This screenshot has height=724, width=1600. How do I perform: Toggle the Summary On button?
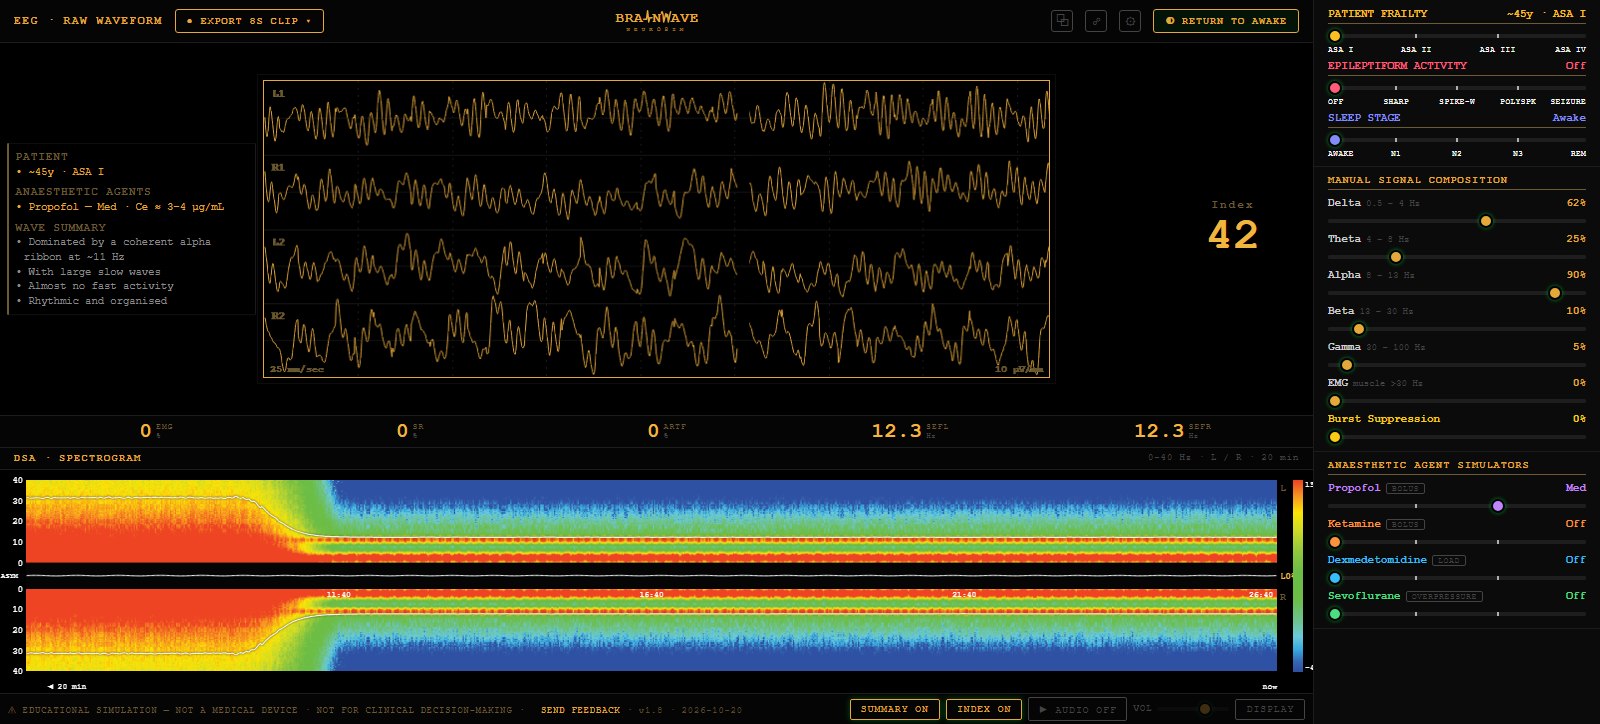[x=894, y=709]
